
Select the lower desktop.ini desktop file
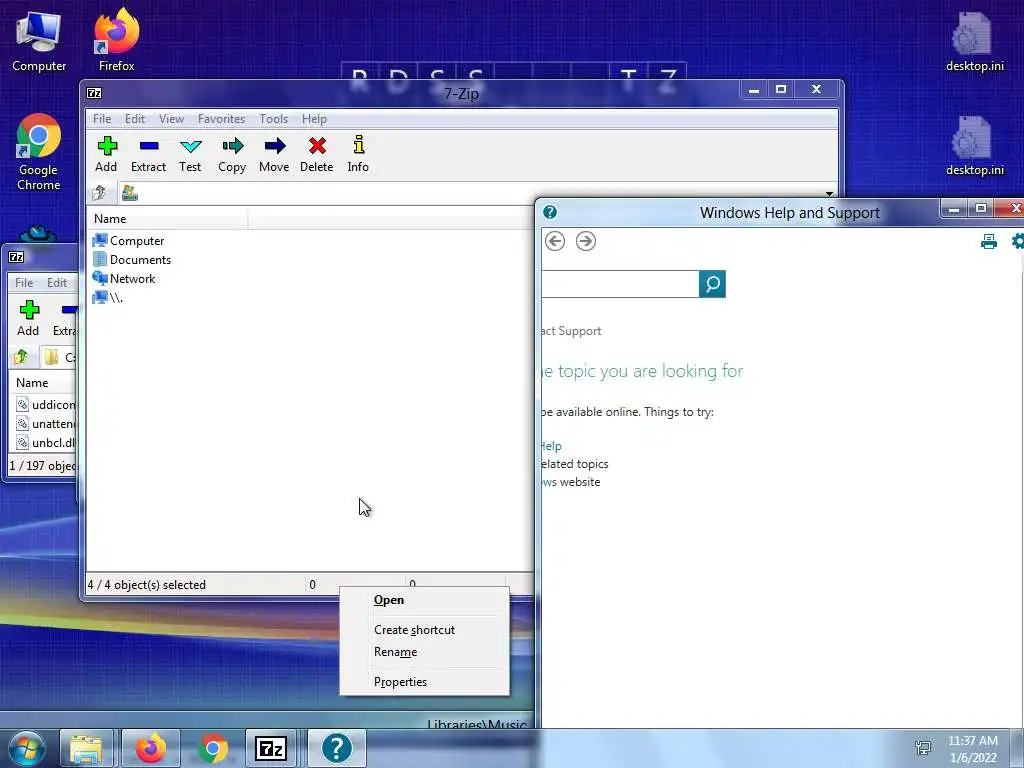(974, 146)
